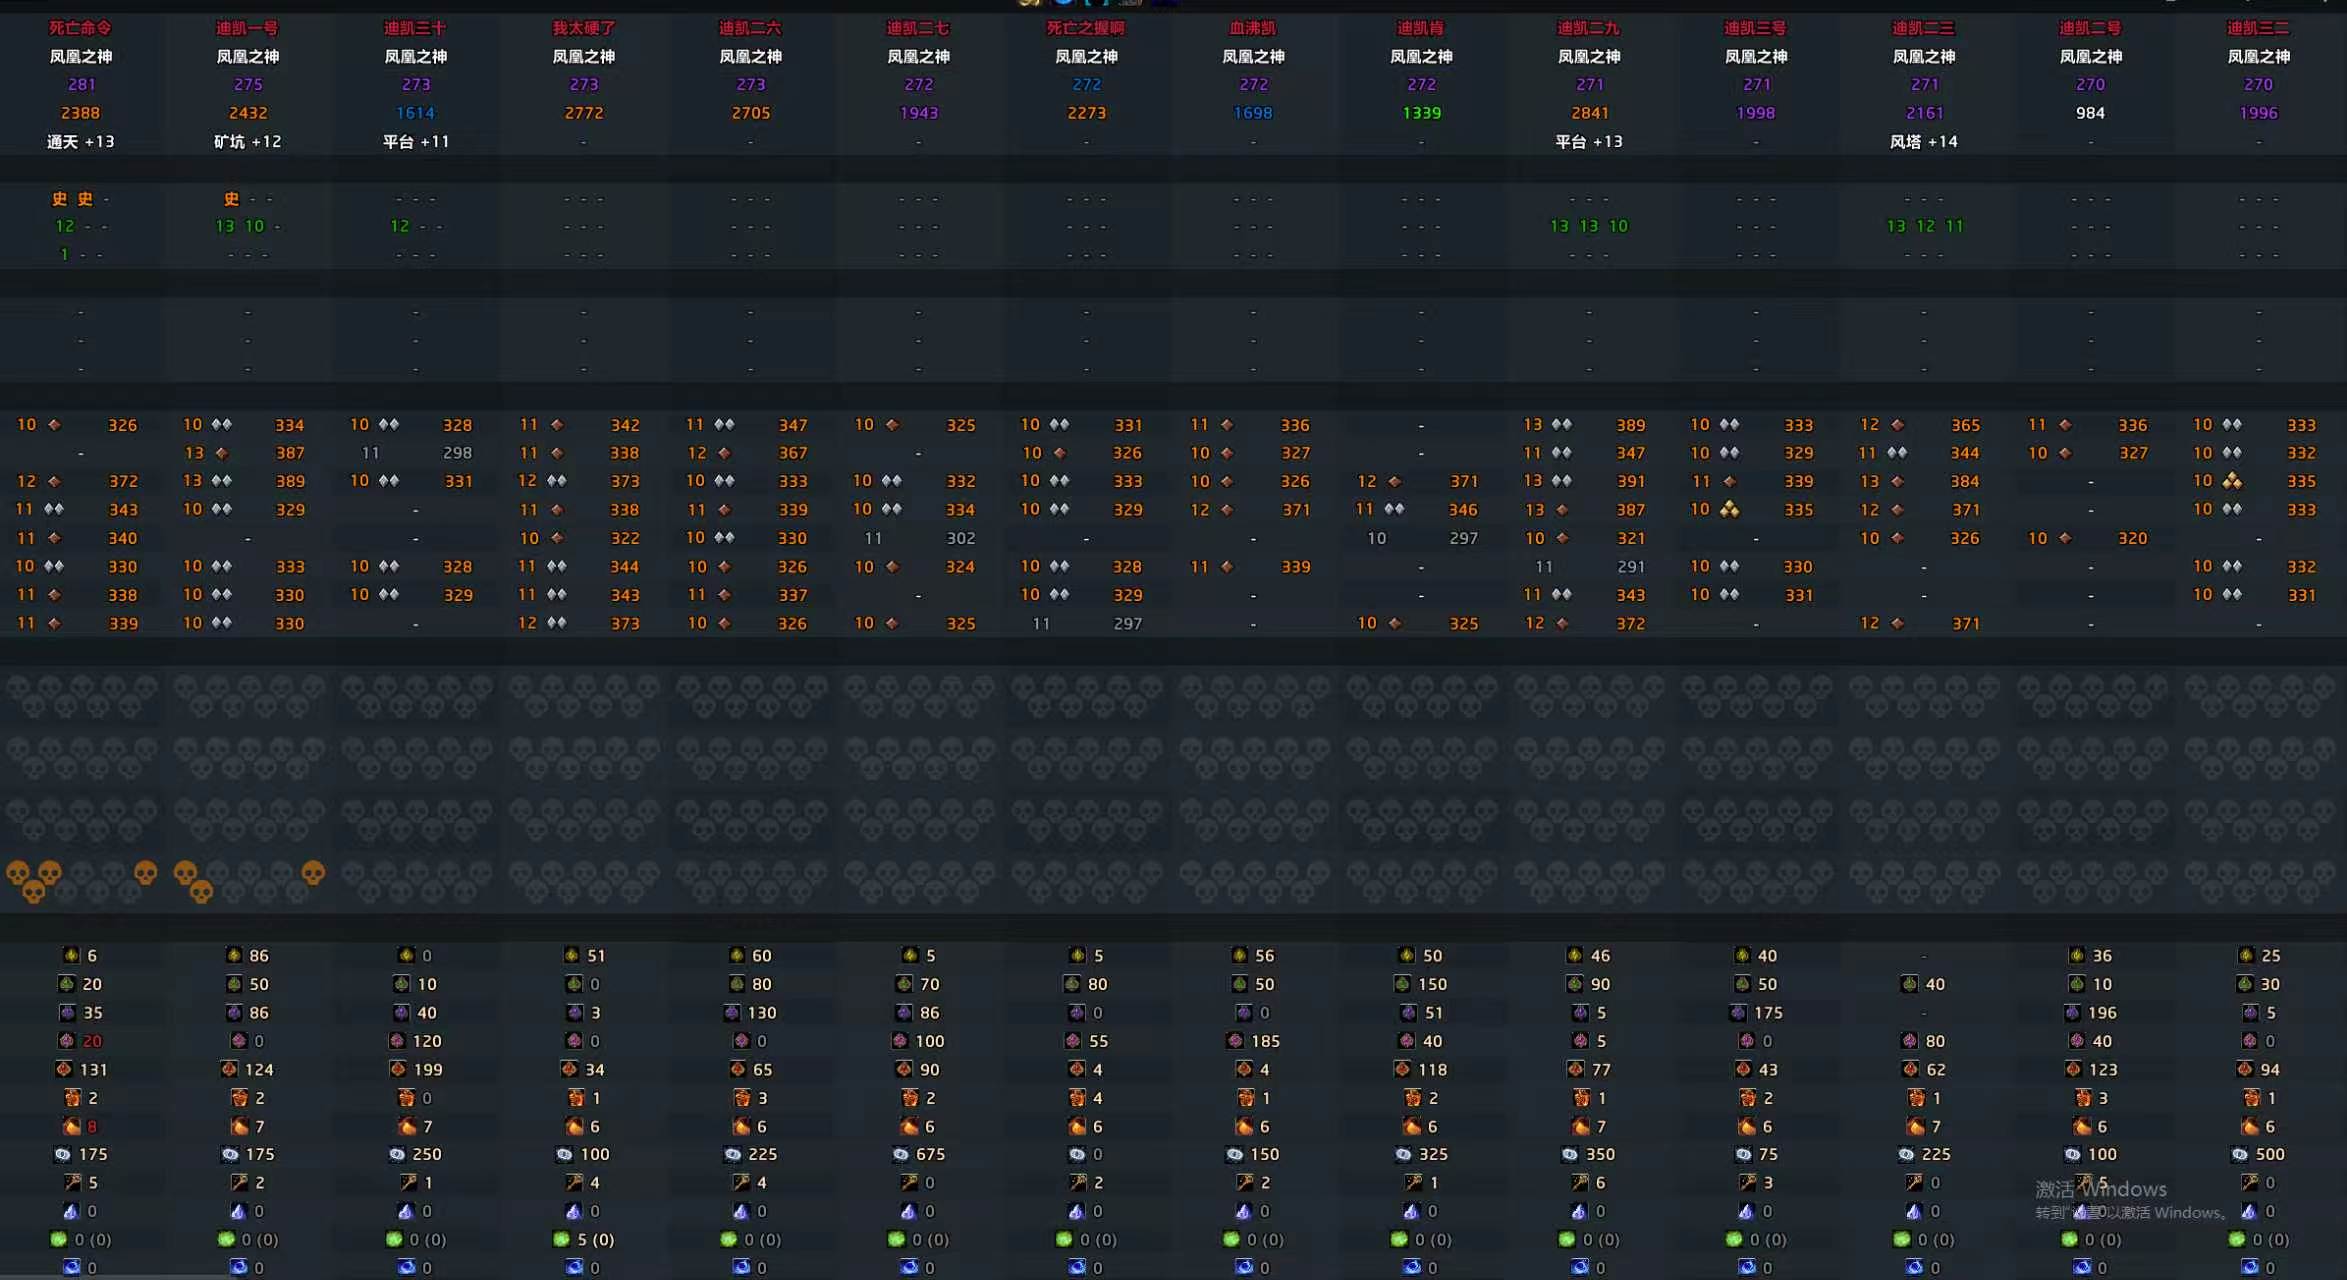The image size is (2347, 1280).
Task: Click the orange rating 2841
Action: [x=1590, y=113]
